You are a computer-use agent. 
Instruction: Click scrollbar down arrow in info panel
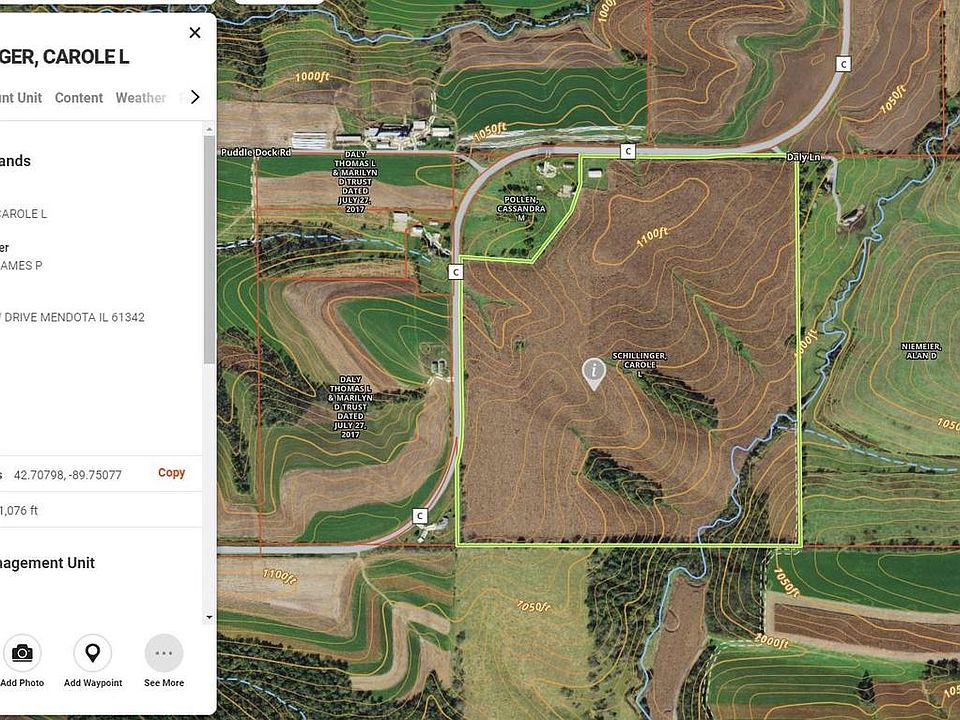209,617
